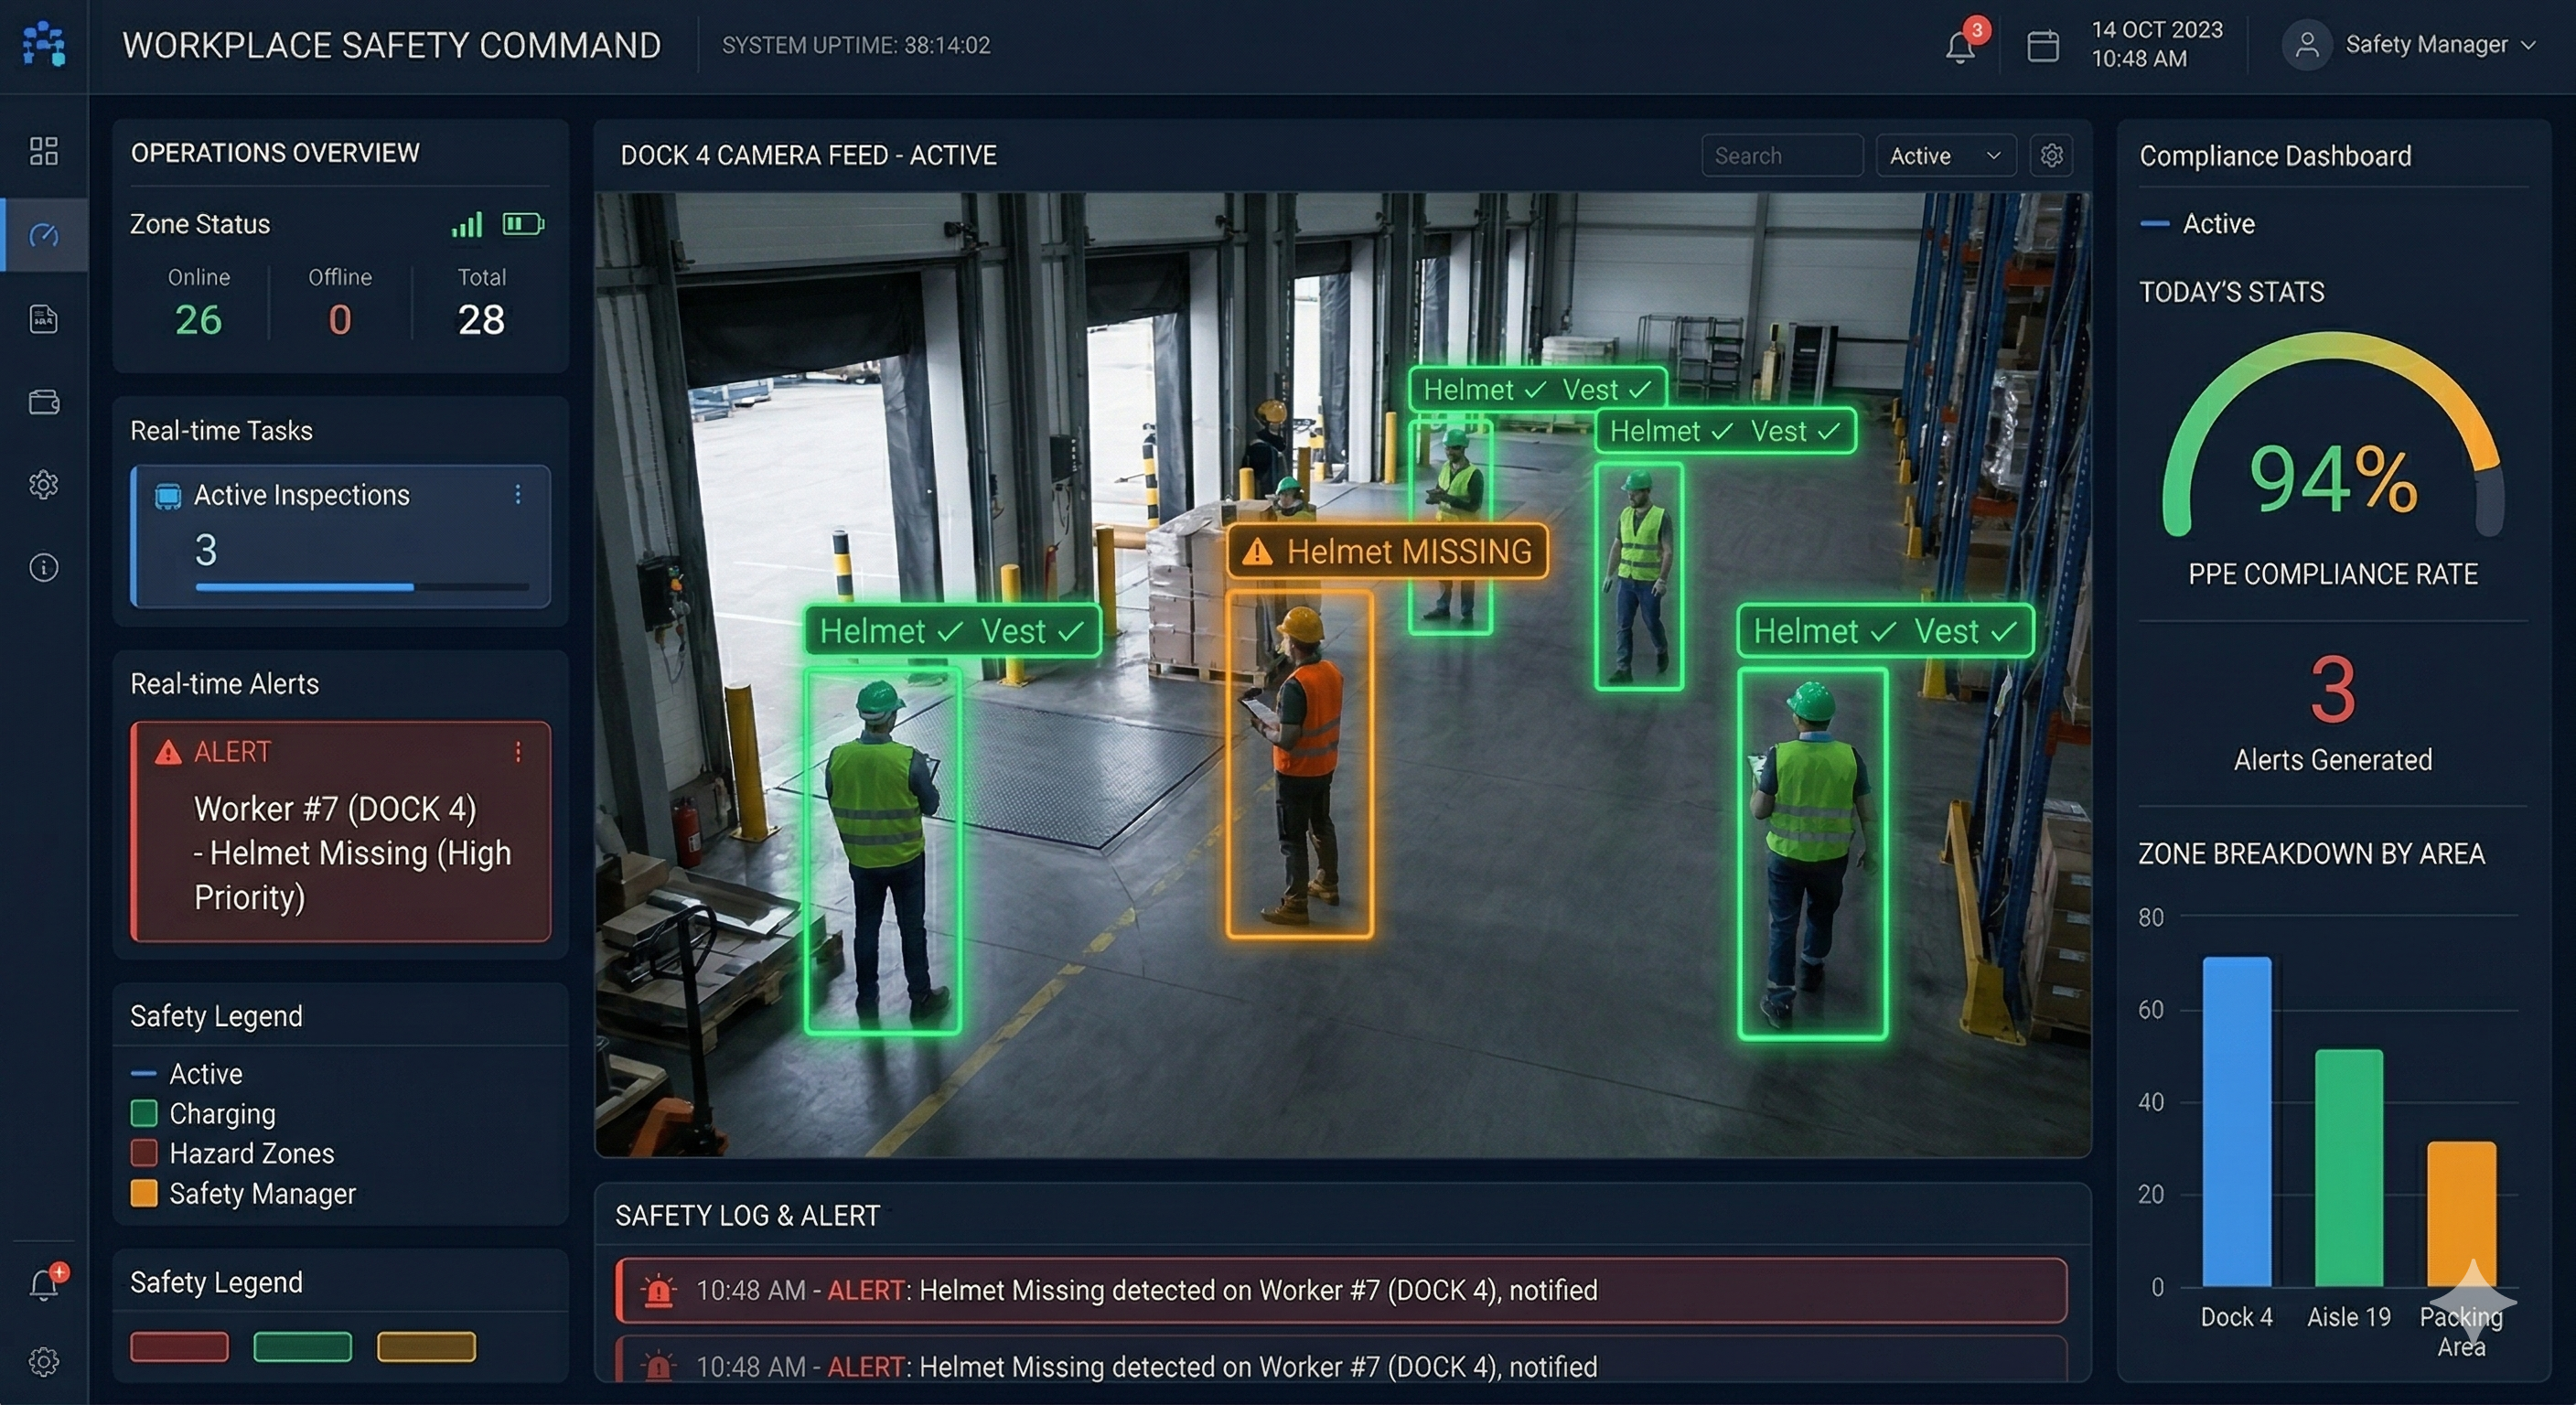2576x1405 pixels.
Task: Click the calendar icon next to notifications
Action: (x=2043, y=46)
